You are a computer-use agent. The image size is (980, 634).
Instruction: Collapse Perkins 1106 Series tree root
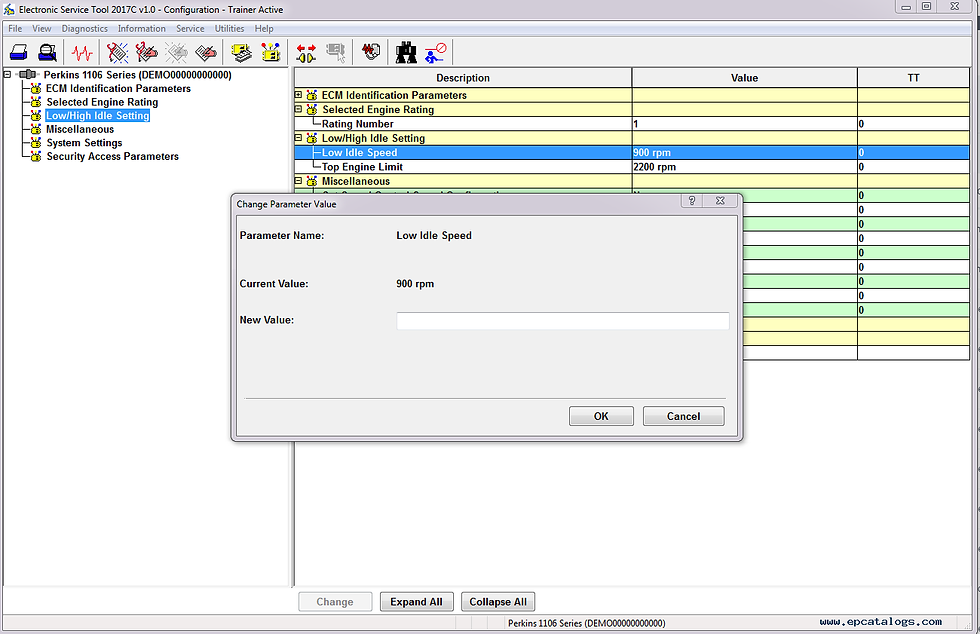click(7, 74)
